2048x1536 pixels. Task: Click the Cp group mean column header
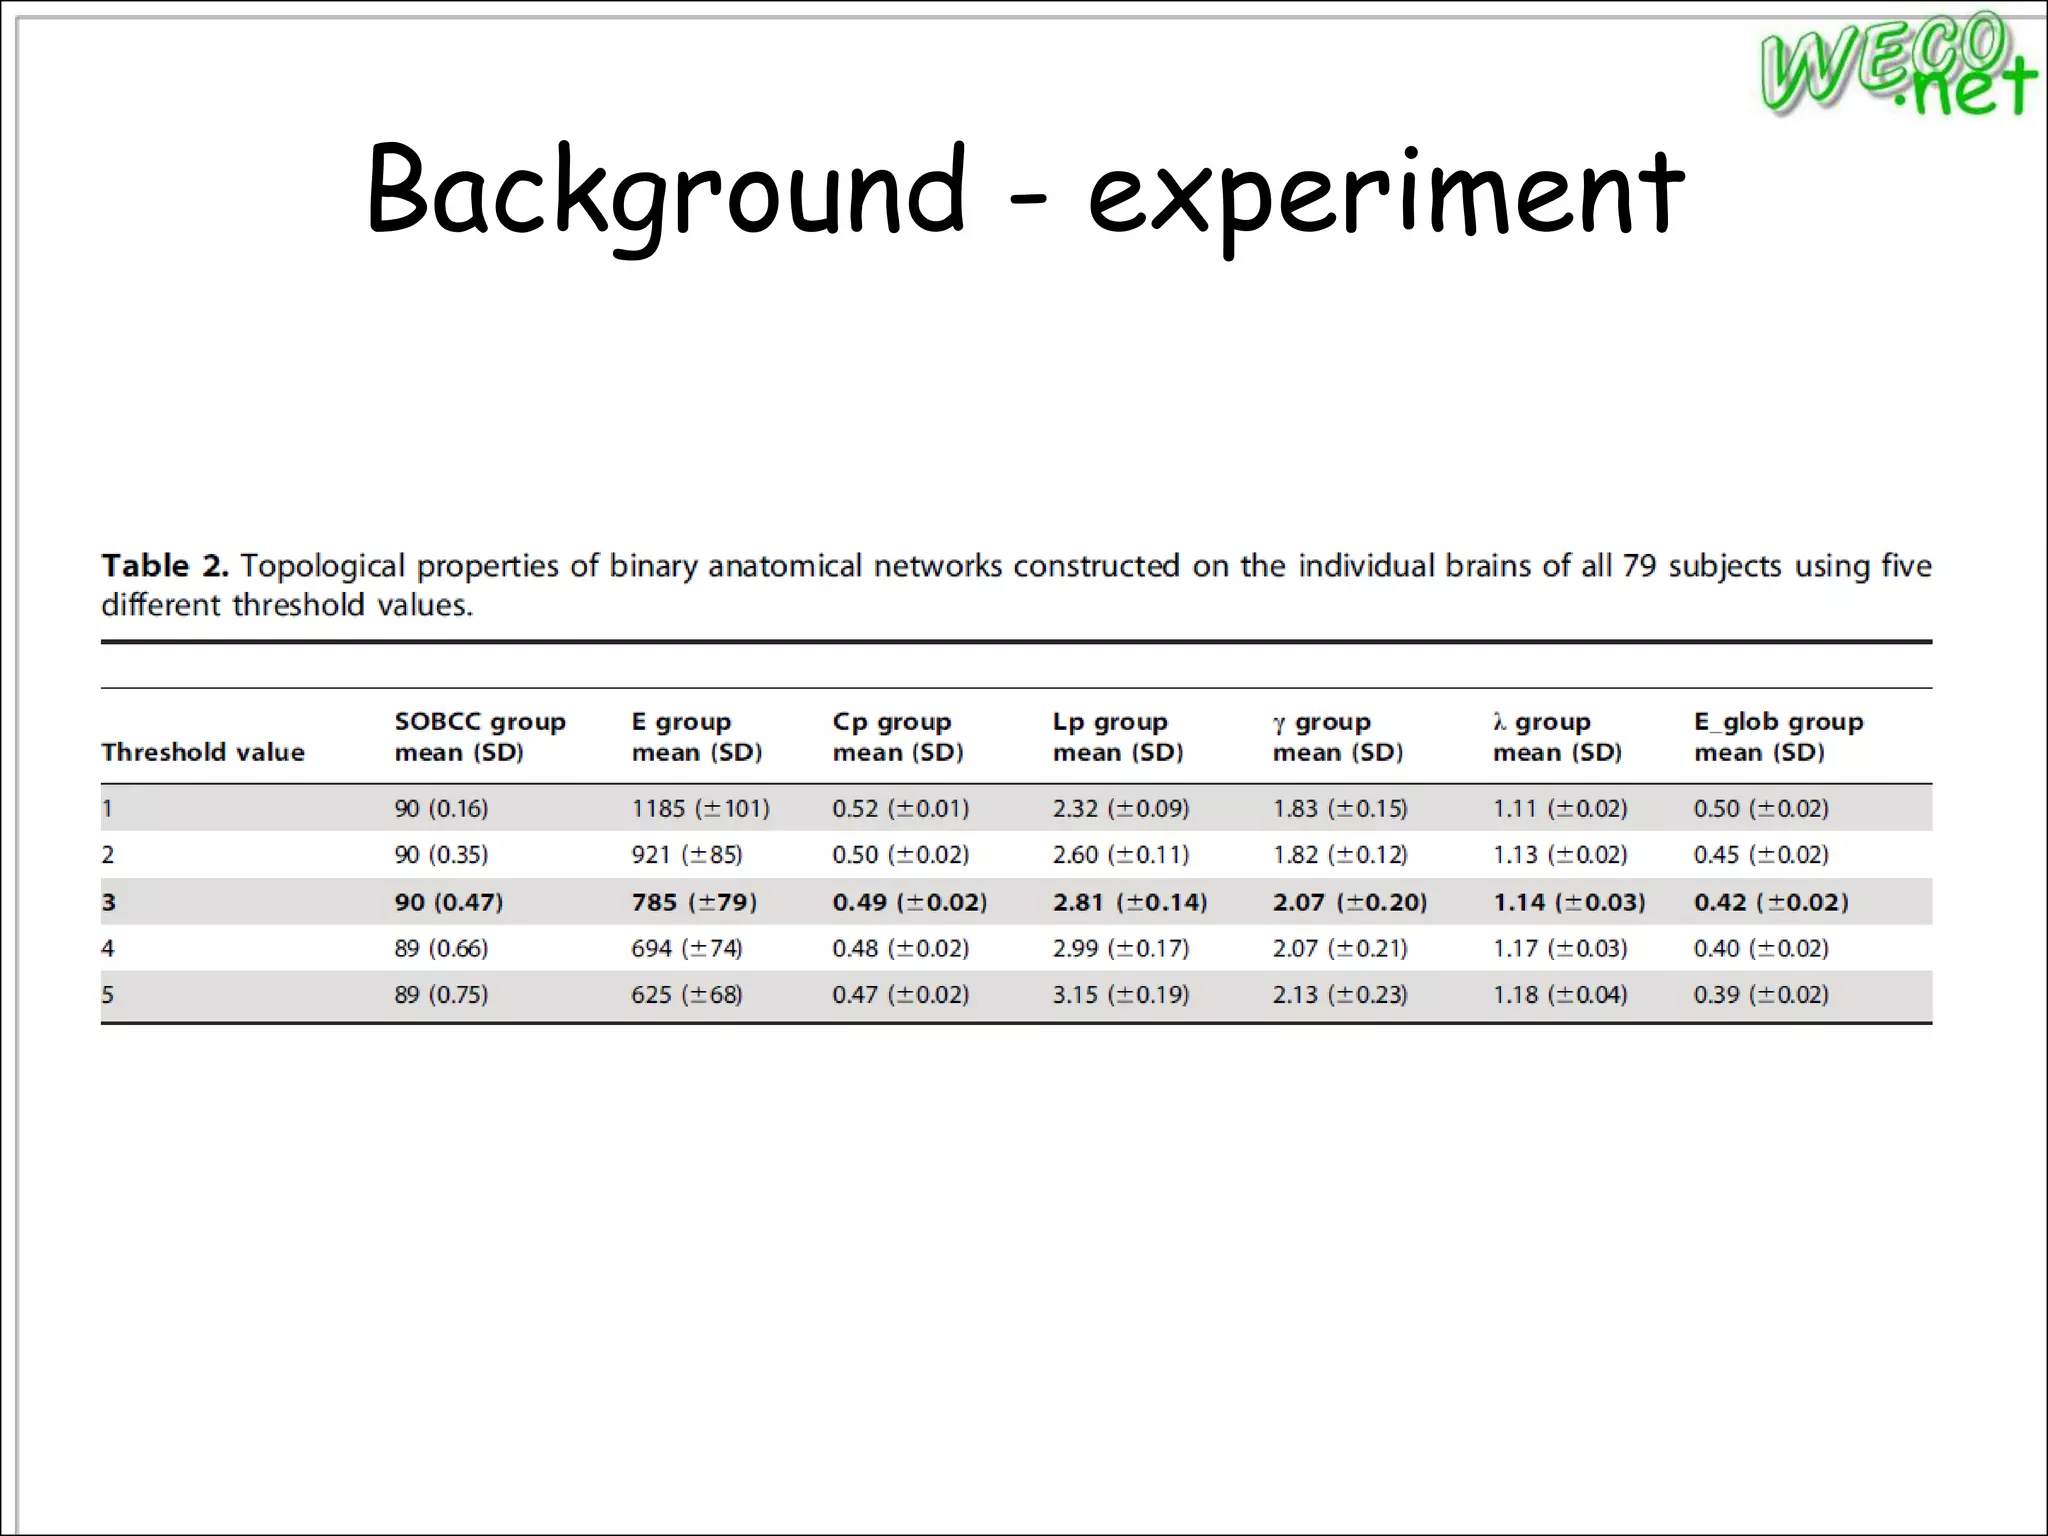point(897,737)
